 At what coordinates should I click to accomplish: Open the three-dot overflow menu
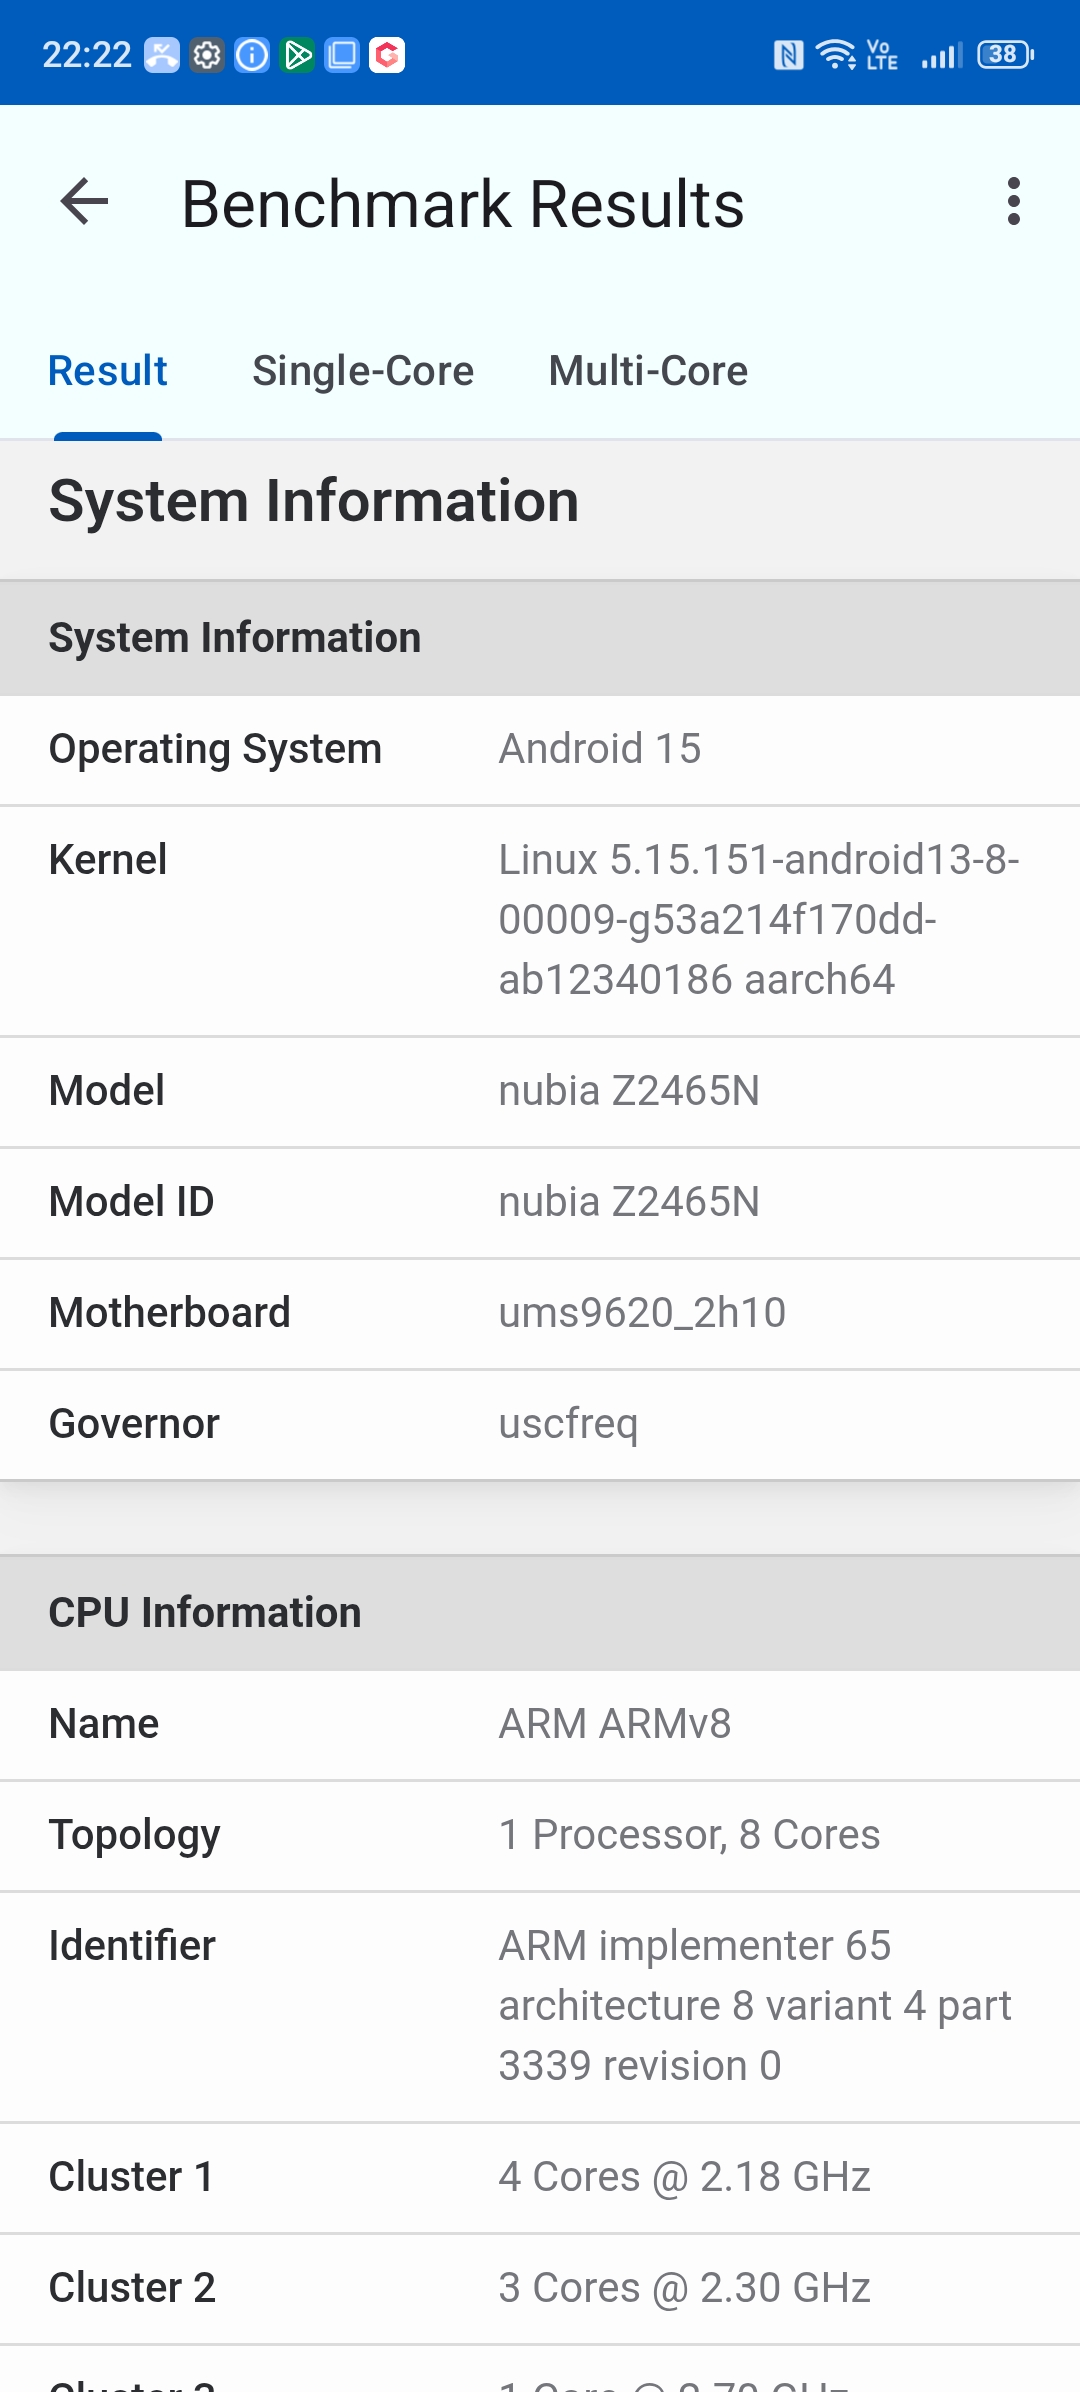1014,203
